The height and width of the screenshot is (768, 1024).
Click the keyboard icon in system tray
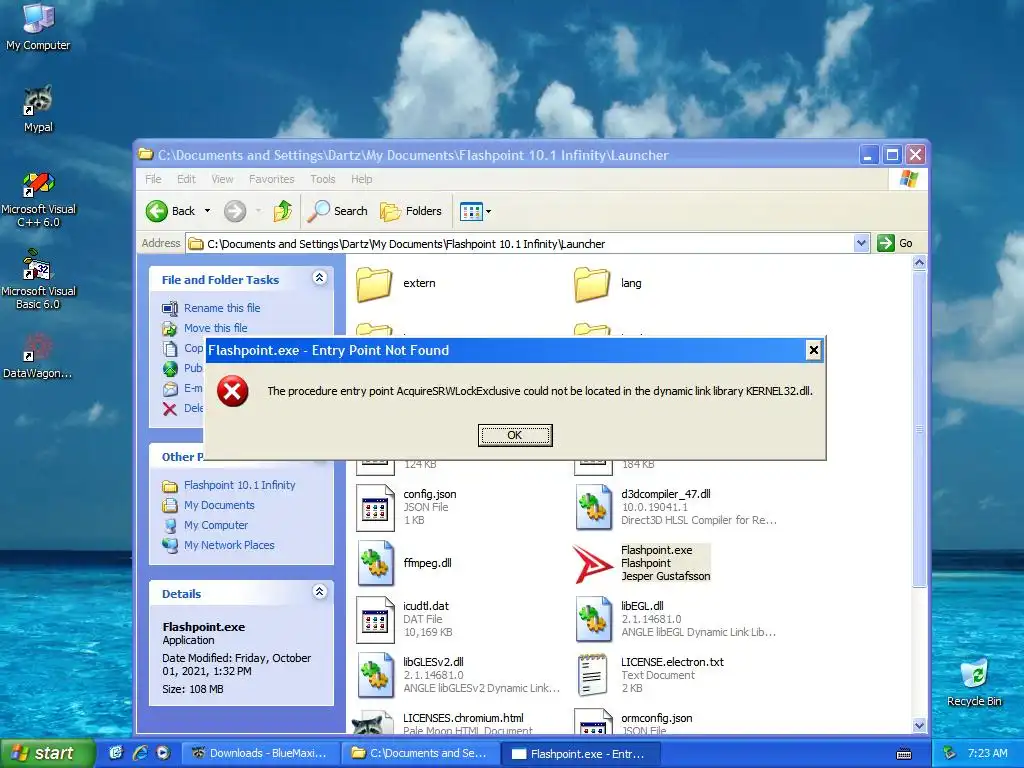(904, 754)
